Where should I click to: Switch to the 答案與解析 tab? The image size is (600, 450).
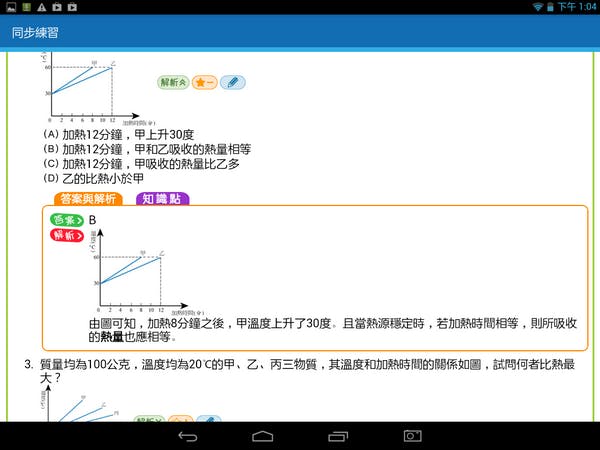pyautogui.click(x=88, y=199)
